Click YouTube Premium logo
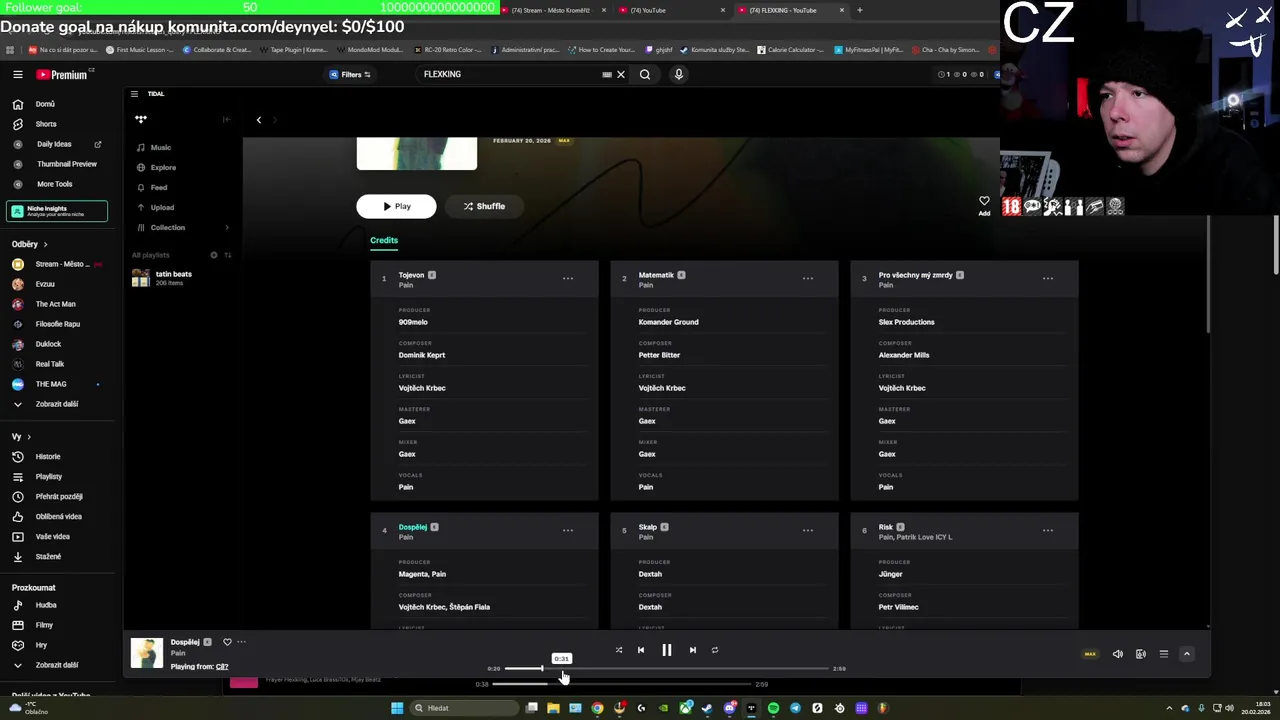The width and height of the screenshot is (1280, 720). [63, 75]
